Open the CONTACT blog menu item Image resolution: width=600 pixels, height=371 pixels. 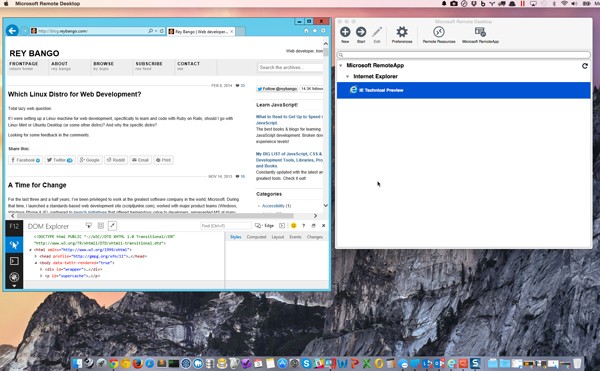point(188,66)
